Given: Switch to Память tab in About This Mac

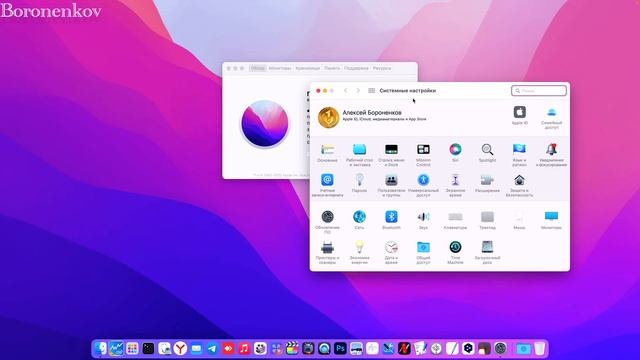Looking at the screenshot, I should (332, 68).
